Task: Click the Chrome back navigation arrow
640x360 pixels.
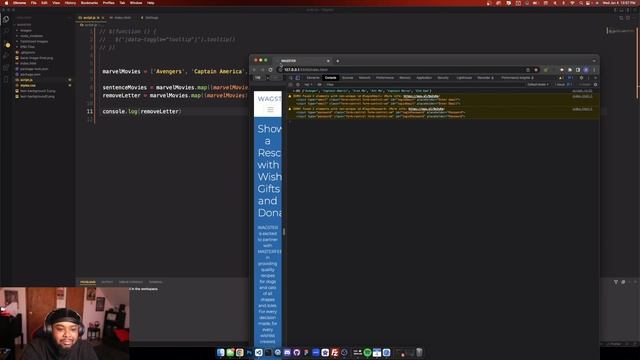Action: [x=254, y=70]
